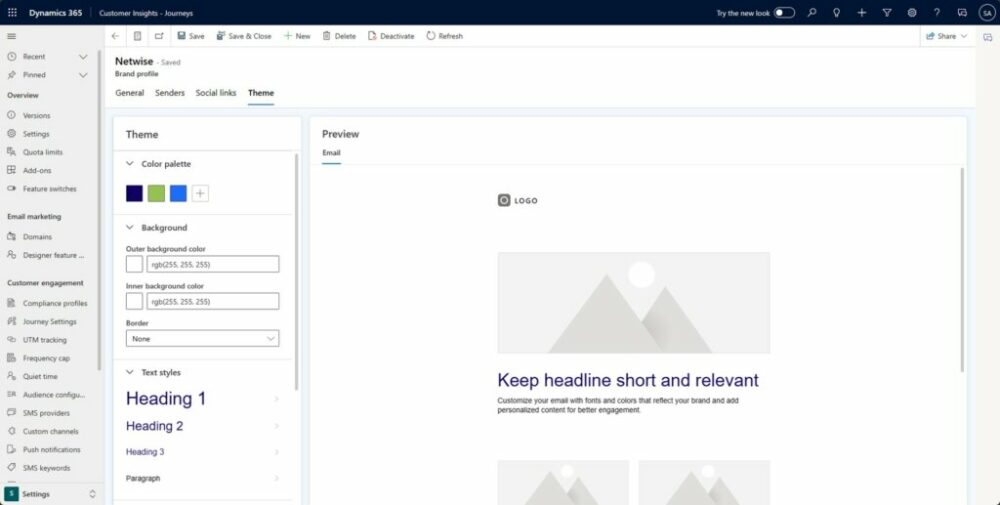Click the Refresh icon in toolbar
Screen dimensions: 1000x505
[431, 36]
